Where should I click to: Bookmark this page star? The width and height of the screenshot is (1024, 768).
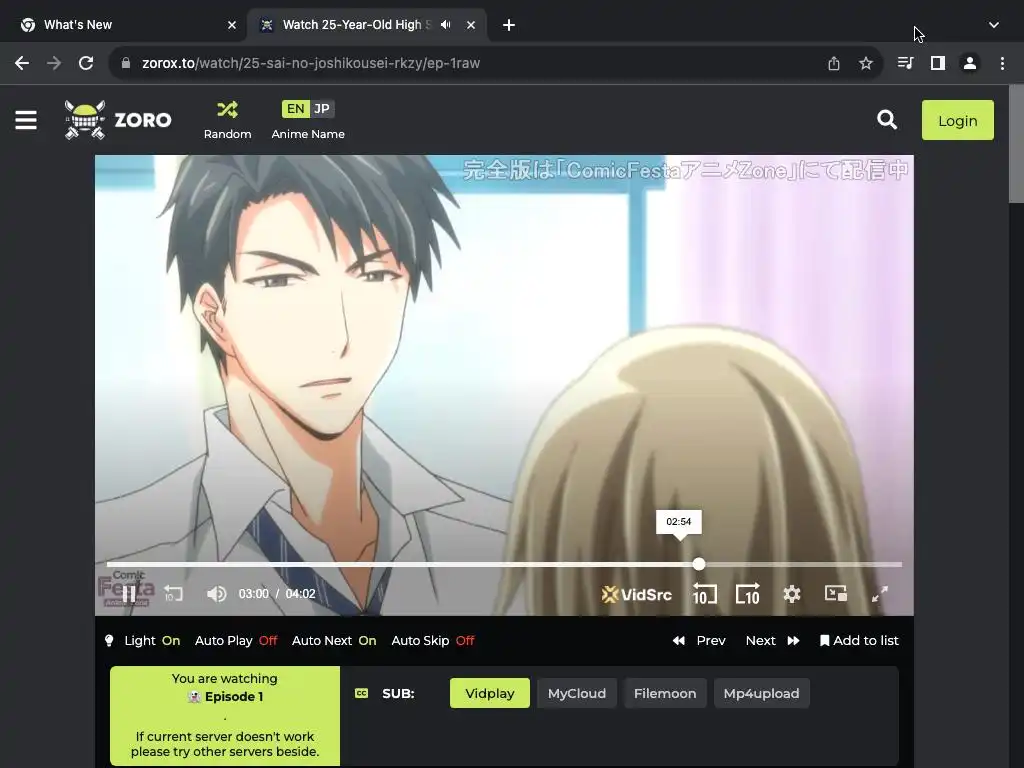tap(865, 63)
